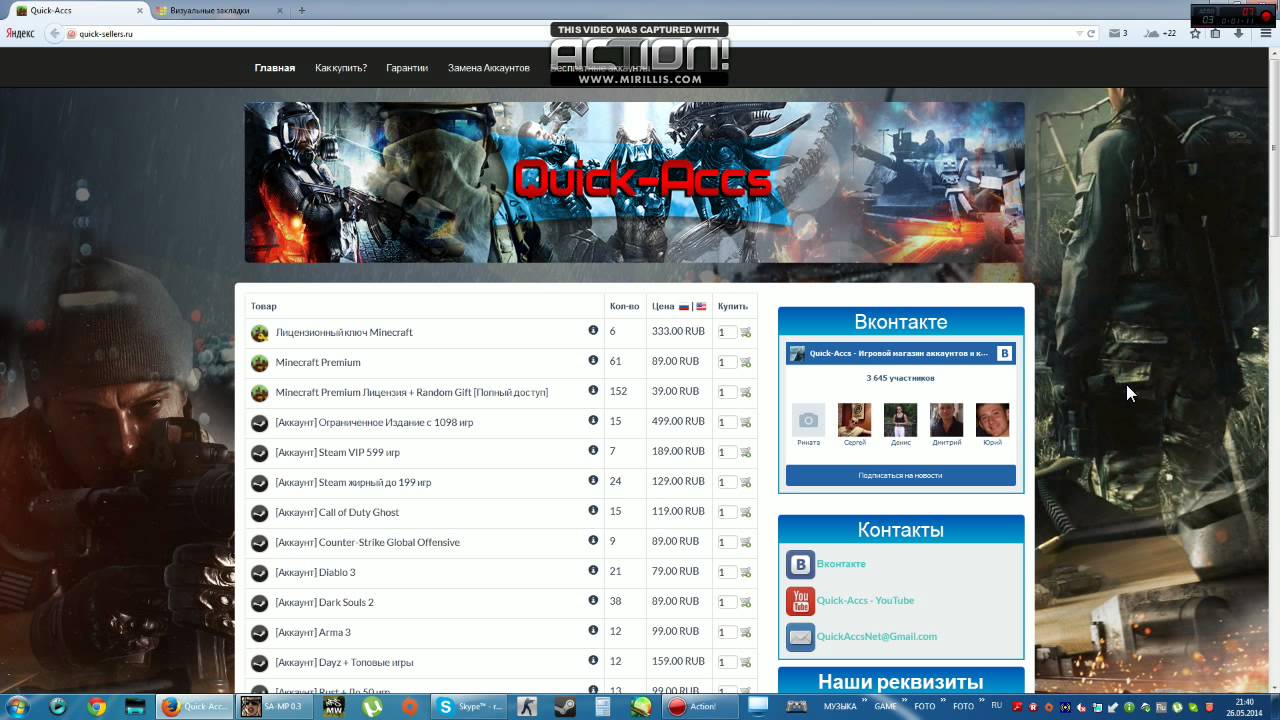Show bookmarks list icon in toolbar
1280x720 pixels.
coord(1216,33)
